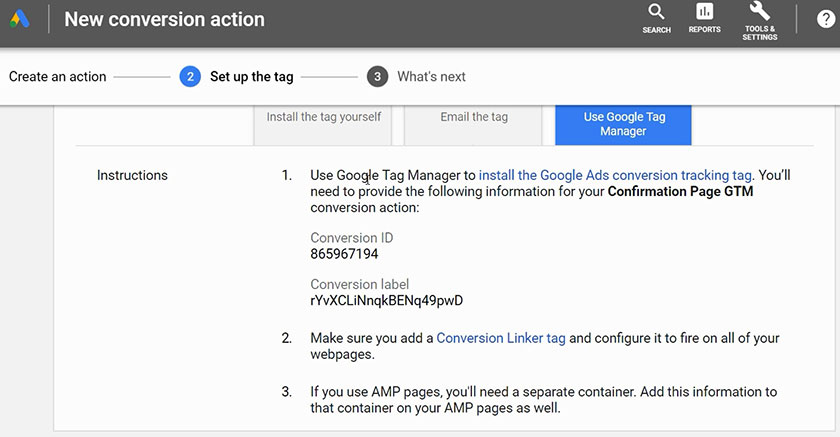Screen dimensions: 840x437
Task: Click the Conversion label value rYvXCLiNnqkBENq49pwD
Action: pos(386,300)
